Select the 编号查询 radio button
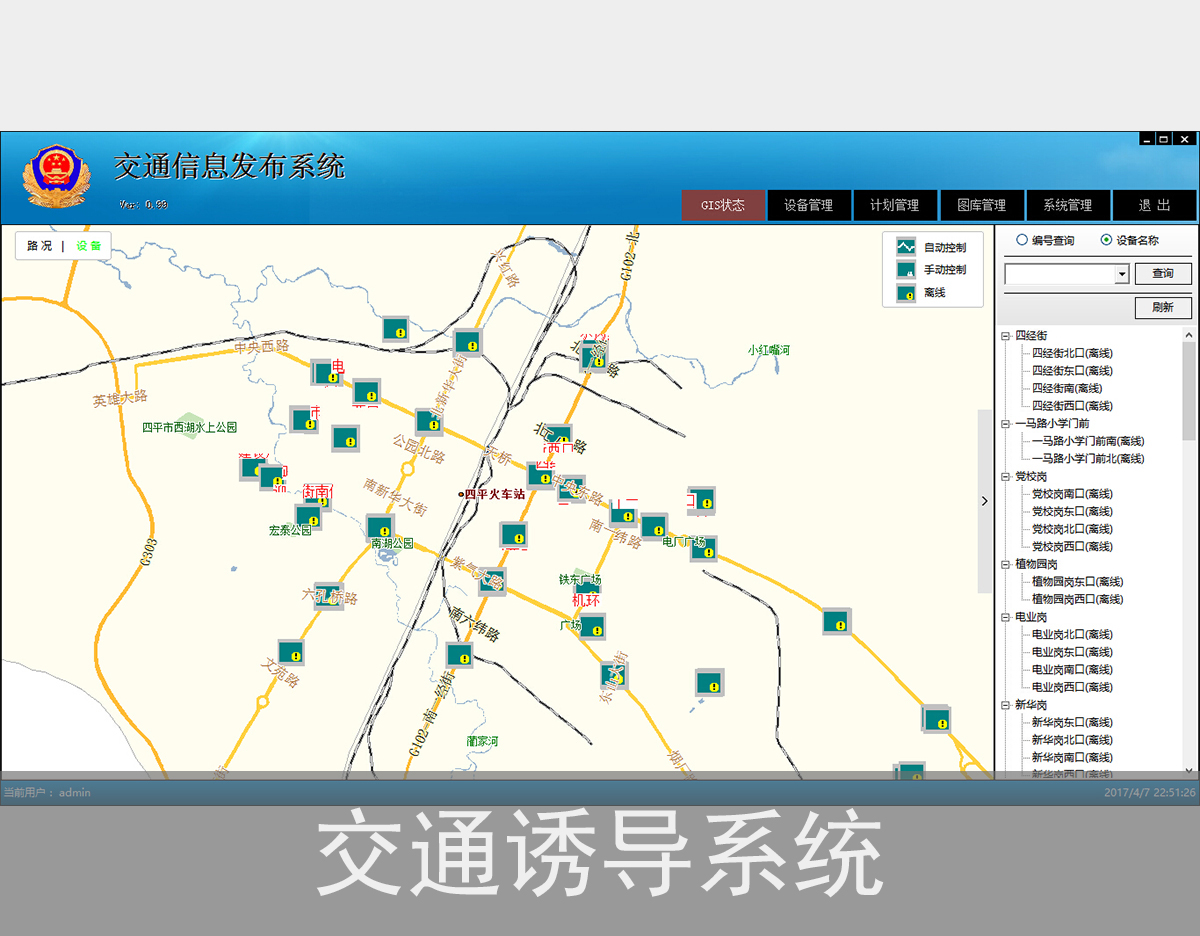This screenshot has height=936, width=1200. (x=1023, y=240)
